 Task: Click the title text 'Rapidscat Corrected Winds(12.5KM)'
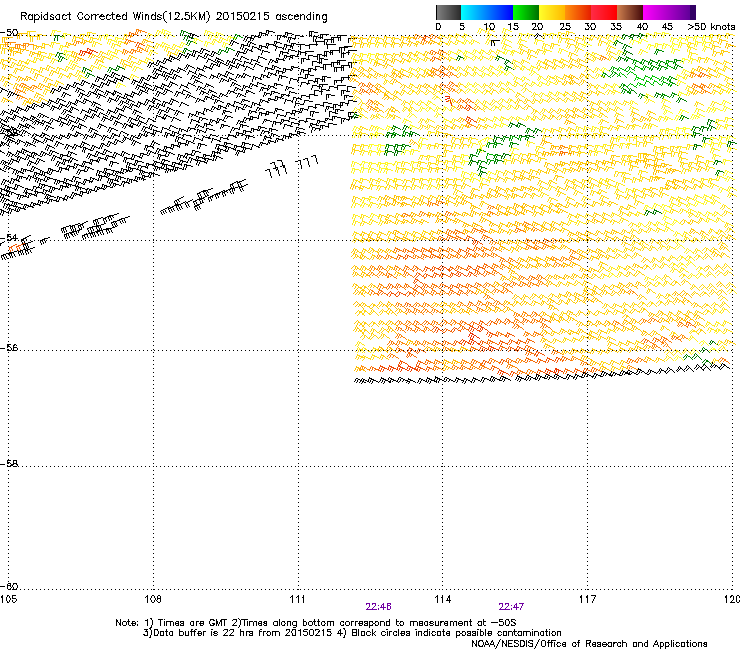pos(115,17)
